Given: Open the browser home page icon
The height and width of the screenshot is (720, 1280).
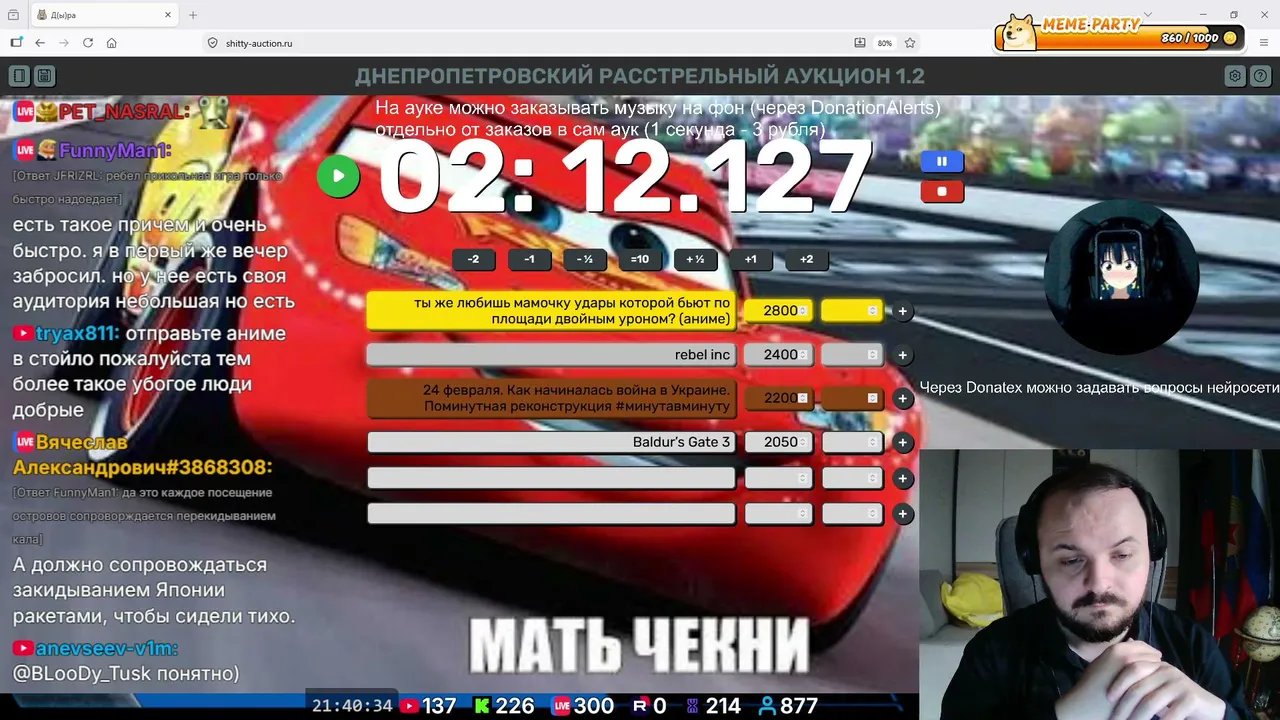Looking at the screenshot, I should pyautogui.click(x=112, y=43).
